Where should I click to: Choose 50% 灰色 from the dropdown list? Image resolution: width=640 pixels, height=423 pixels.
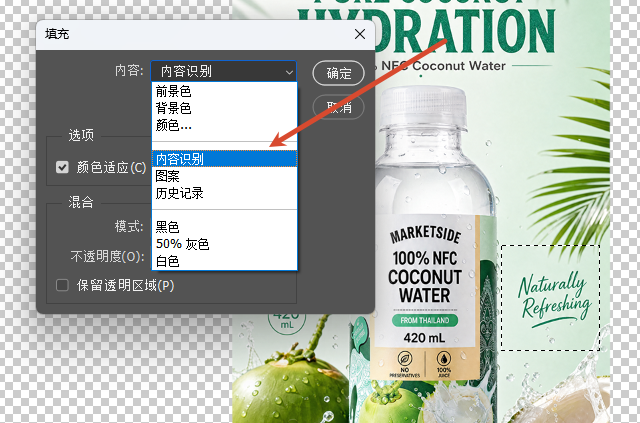pyautogui.click(x=224, y=244)
